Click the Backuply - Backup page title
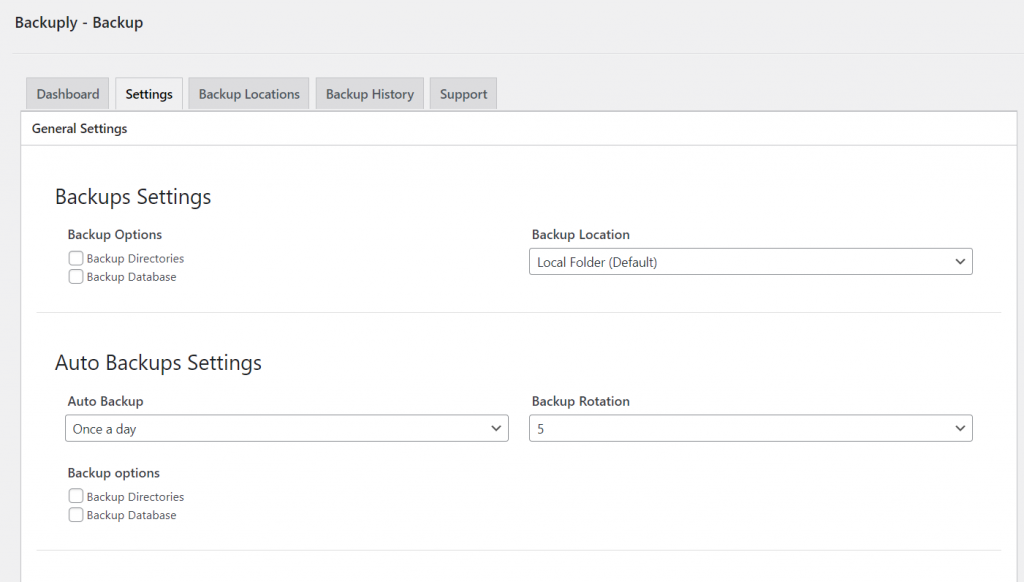This screenshot has width=1024, height=582. (78, 22)
